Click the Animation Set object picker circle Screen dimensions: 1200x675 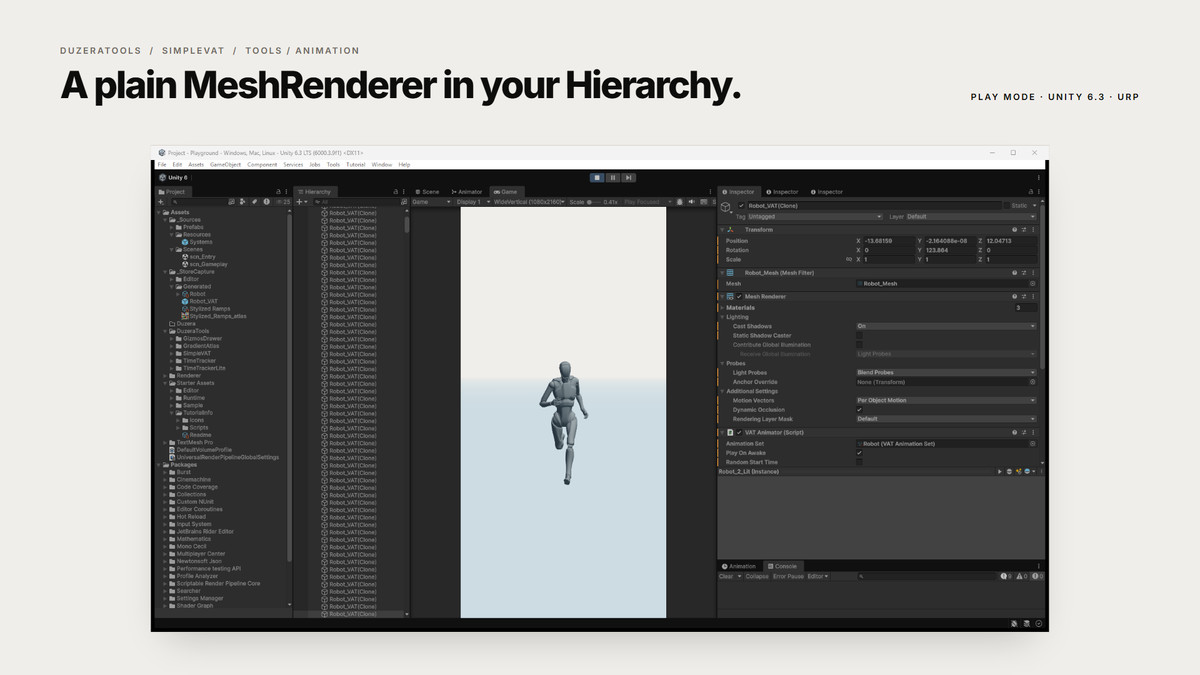(x=1032, y=444)
